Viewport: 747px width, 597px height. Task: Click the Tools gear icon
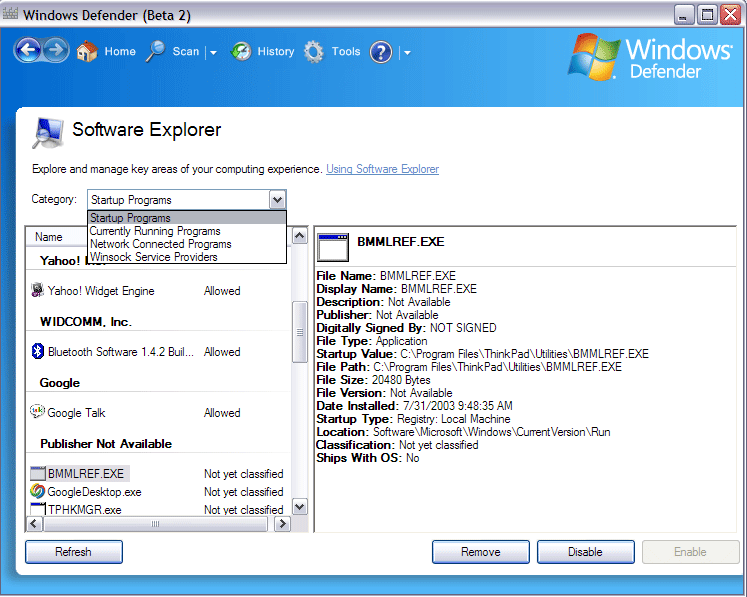tap(313, 51)
